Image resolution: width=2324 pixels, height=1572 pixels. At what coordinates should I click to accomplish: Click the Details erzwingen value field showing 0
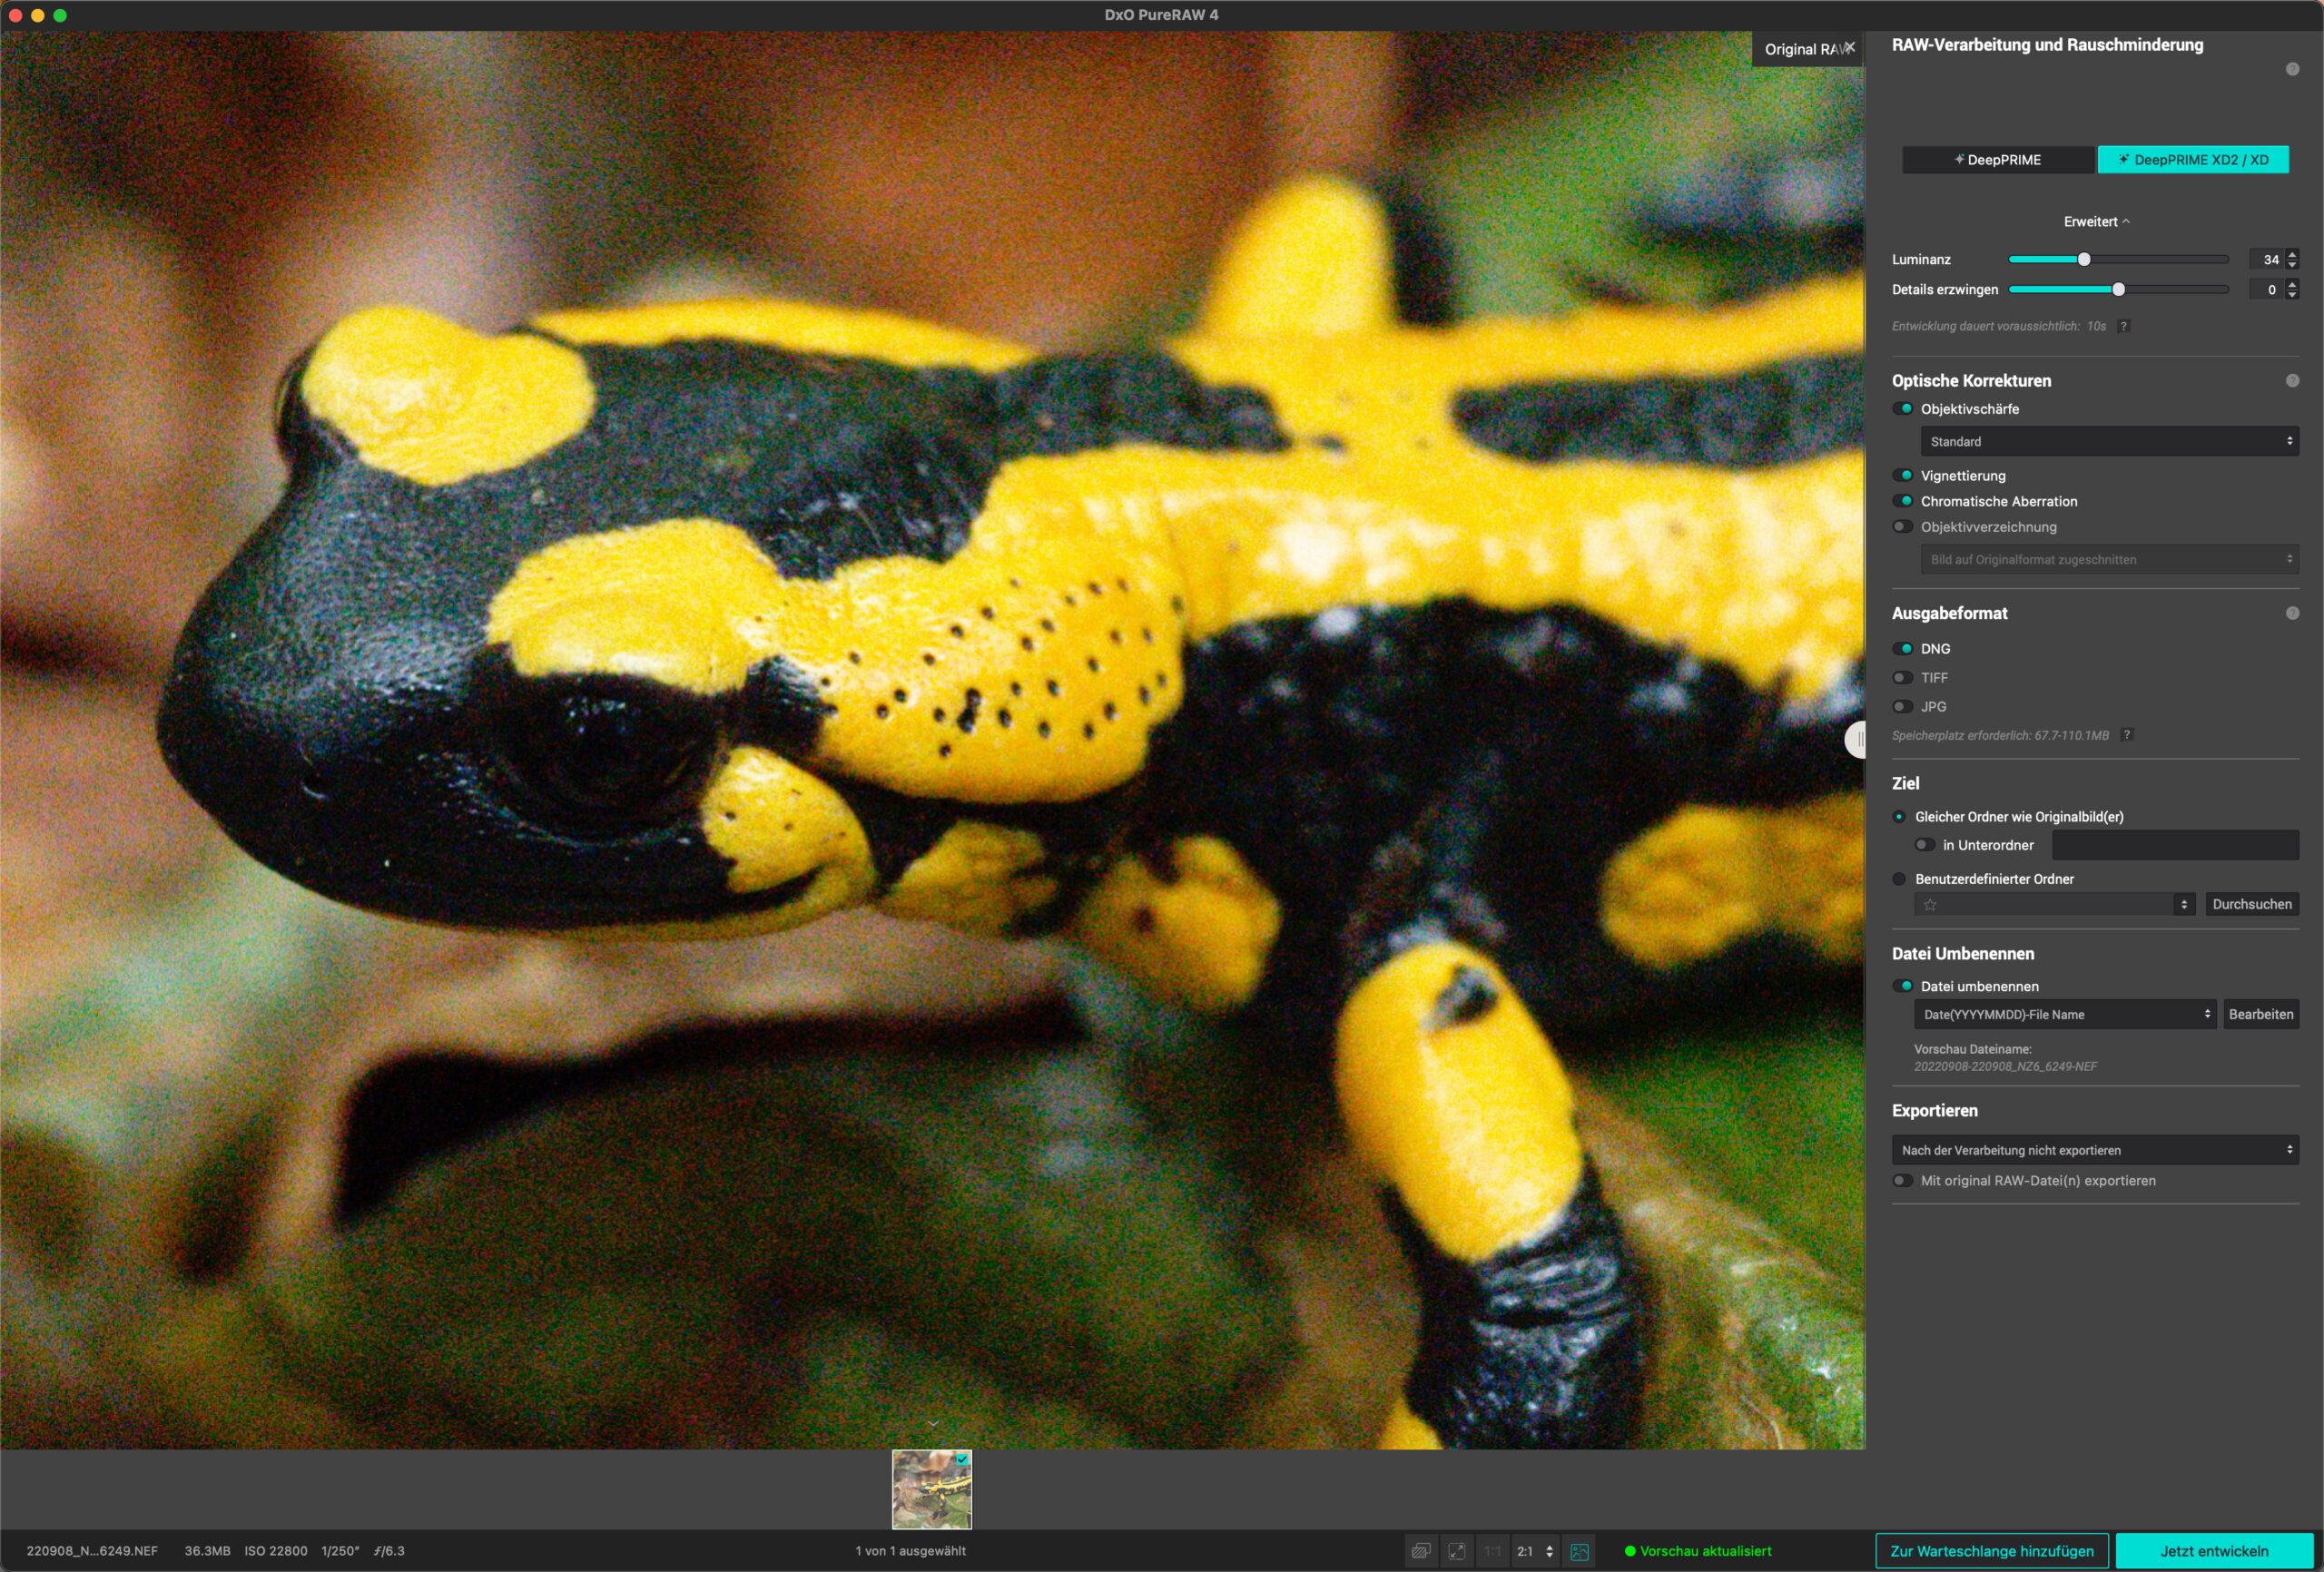coord(2266,290)
